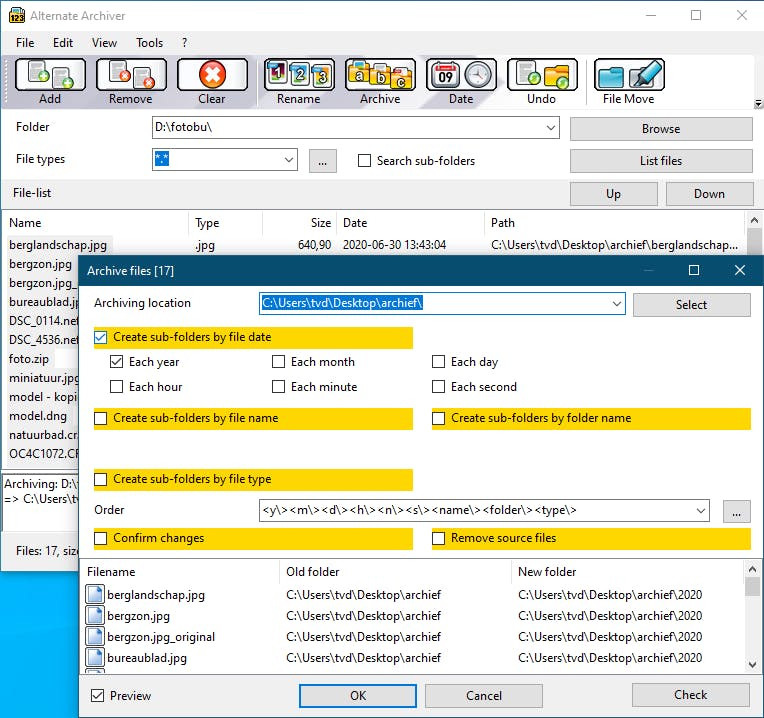Select foto.zip in main file-list

[x=29, y=359]
